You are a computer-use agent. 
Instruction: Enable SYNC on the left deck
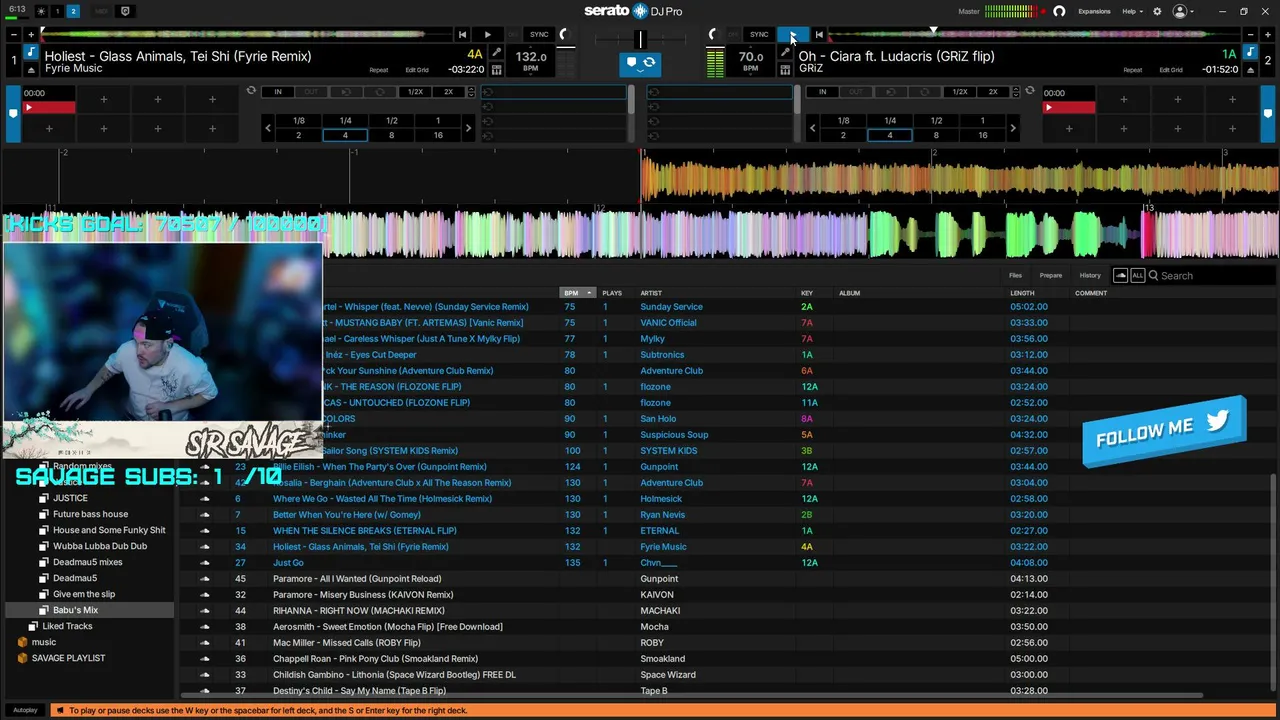point(540,35)
